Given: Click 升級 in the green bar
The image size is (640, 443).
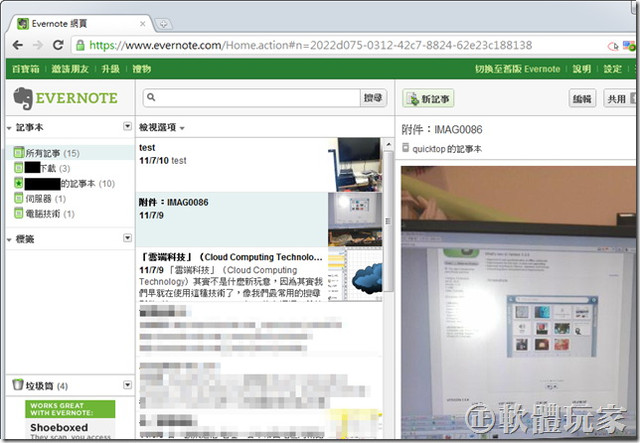Looking at the screenshot, I should click(x=110, y=69).
